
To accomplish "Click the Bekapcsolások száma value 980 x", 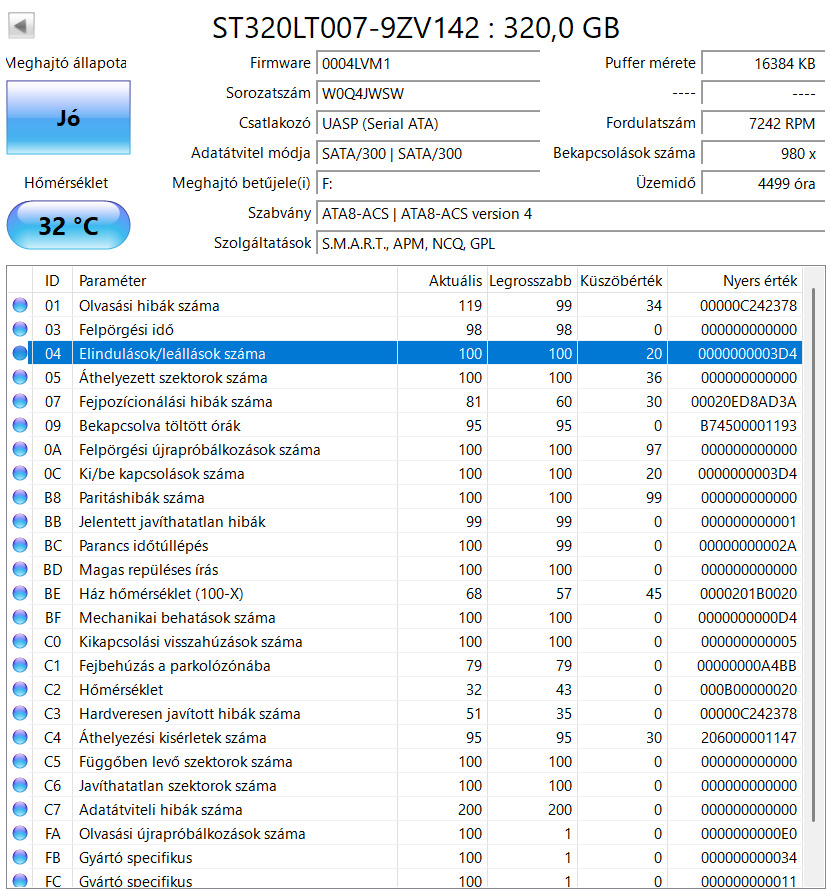I will [763, 153].
